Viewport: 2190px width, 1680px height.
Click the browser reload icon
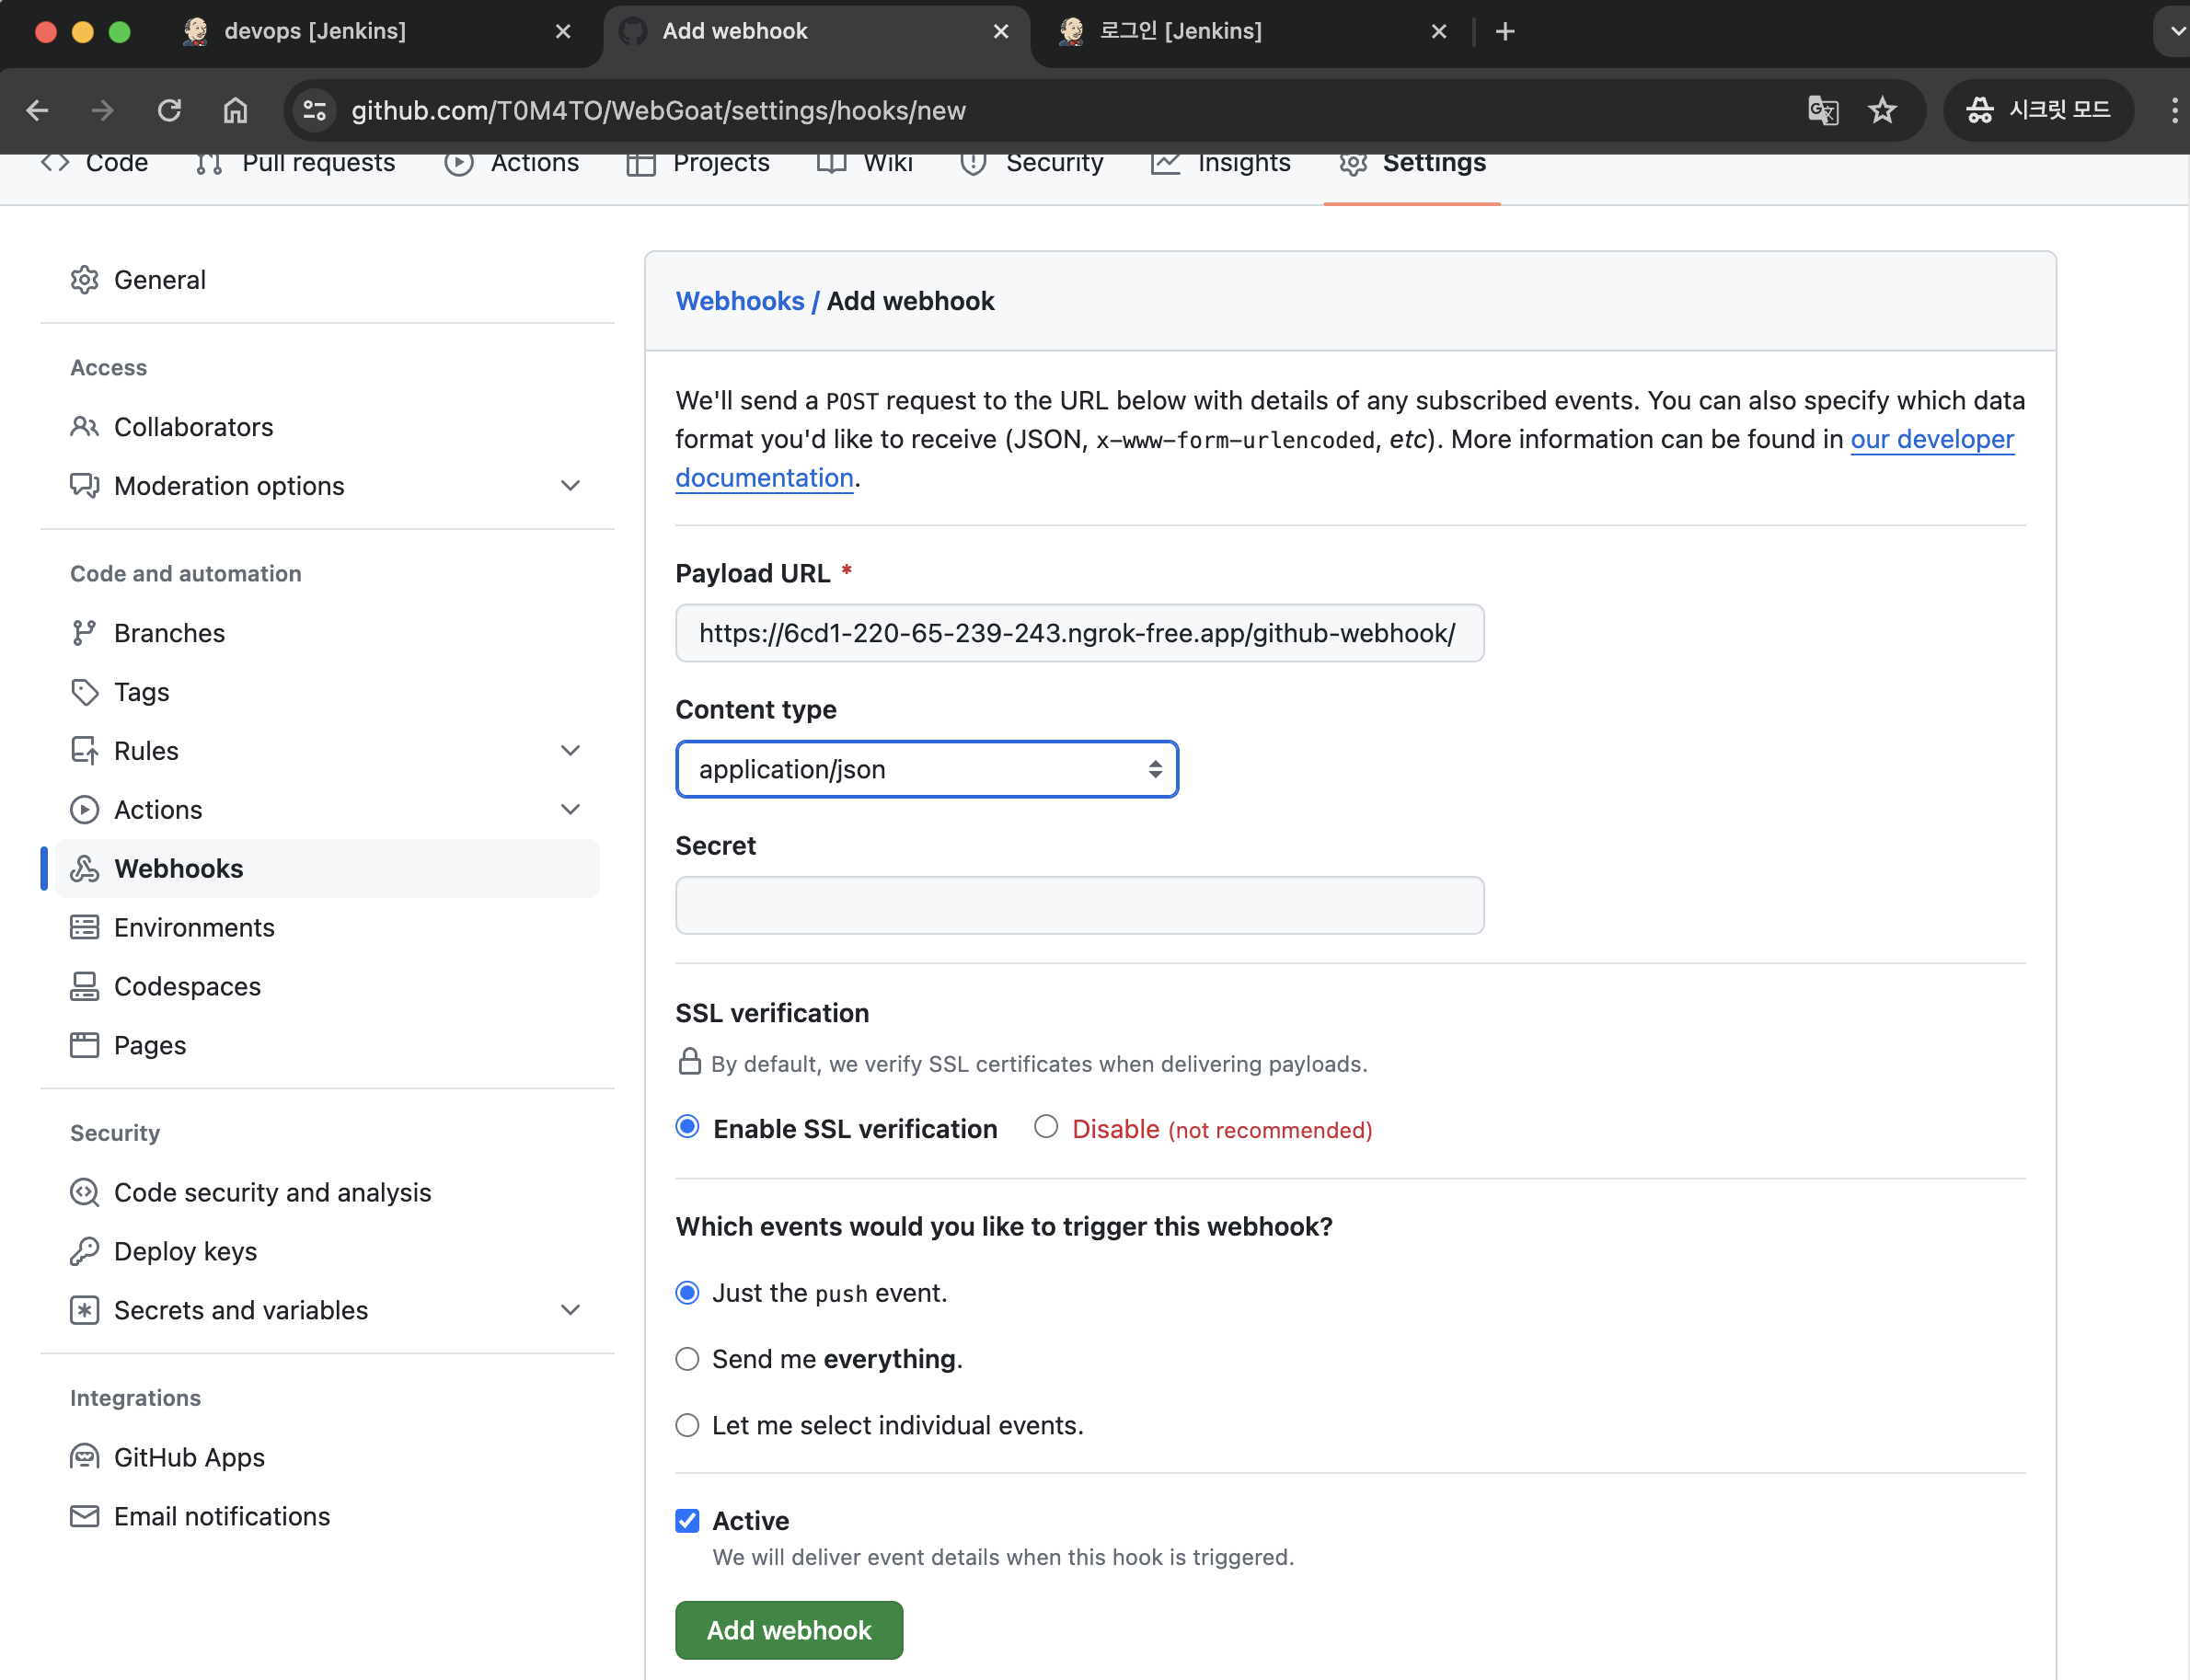(x=169, y=110)
